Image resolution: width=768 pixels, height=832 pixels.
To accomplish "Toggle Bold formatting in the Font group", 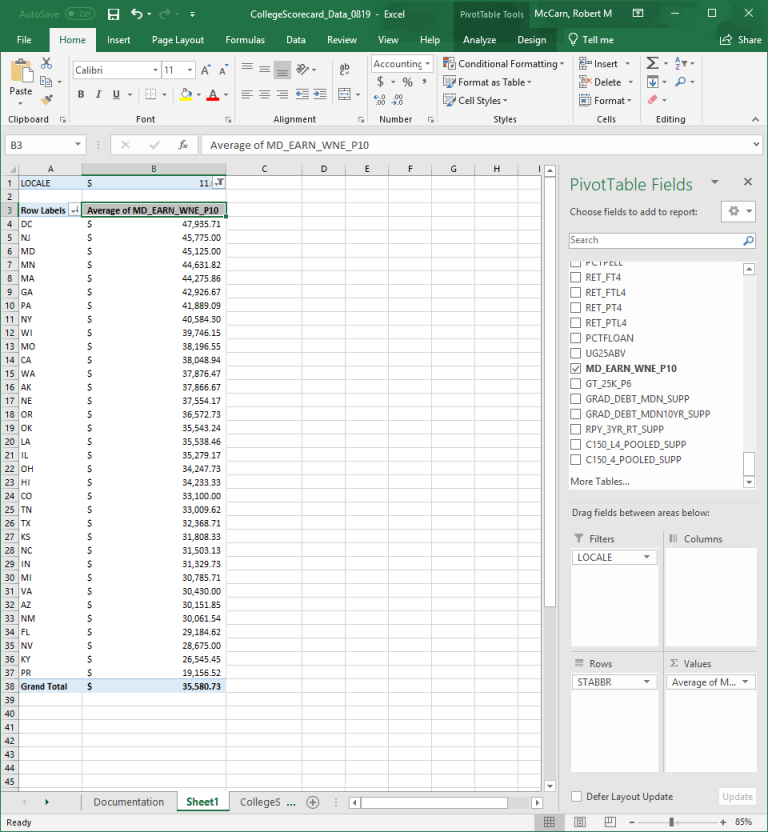I will point(81,95).
